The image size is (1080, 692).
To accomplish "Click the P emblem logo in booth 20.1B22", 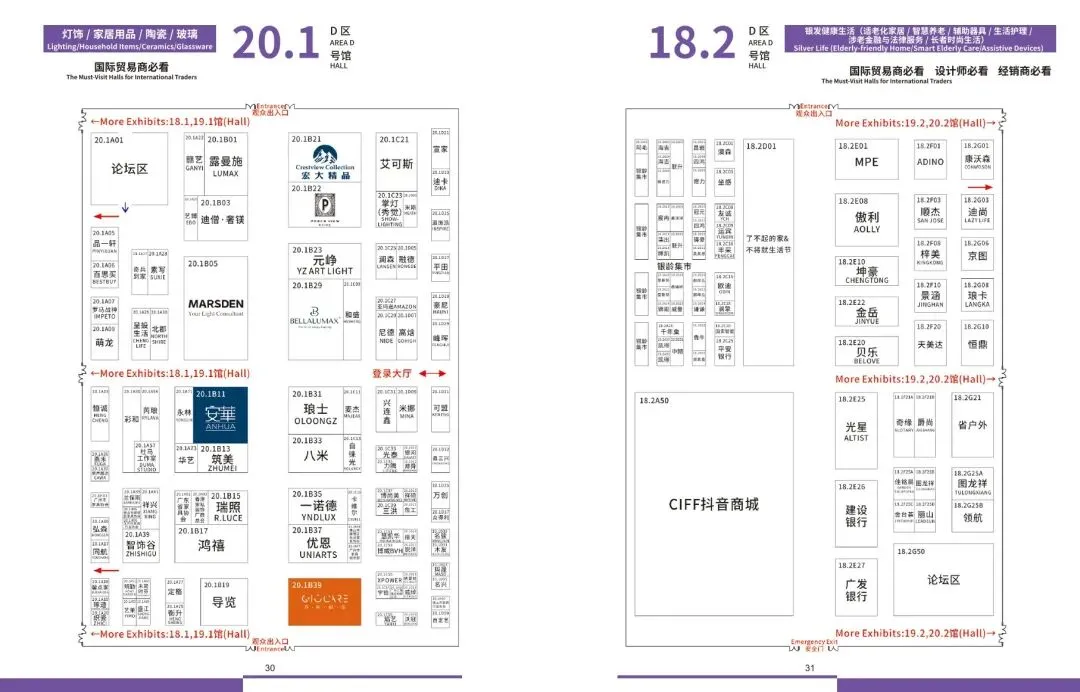I will click(x=324, y=209).
